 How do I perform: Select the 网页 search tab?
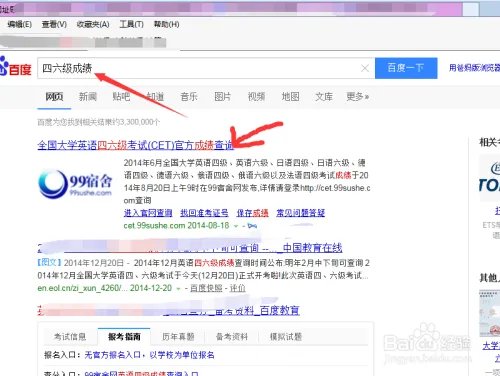[54, 97]
